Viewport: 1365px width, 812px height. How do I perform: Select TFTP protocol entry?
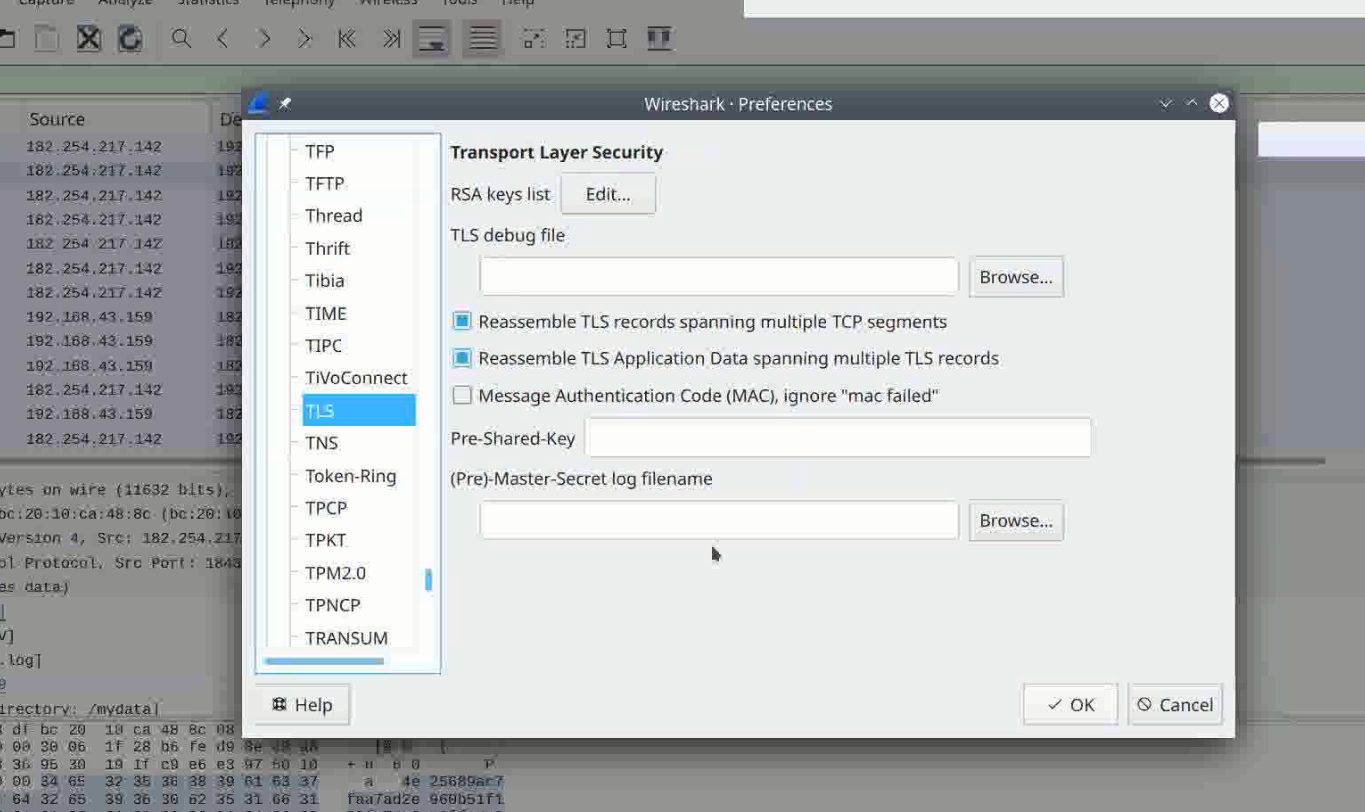pyautogui.click(x=325, y=183)
